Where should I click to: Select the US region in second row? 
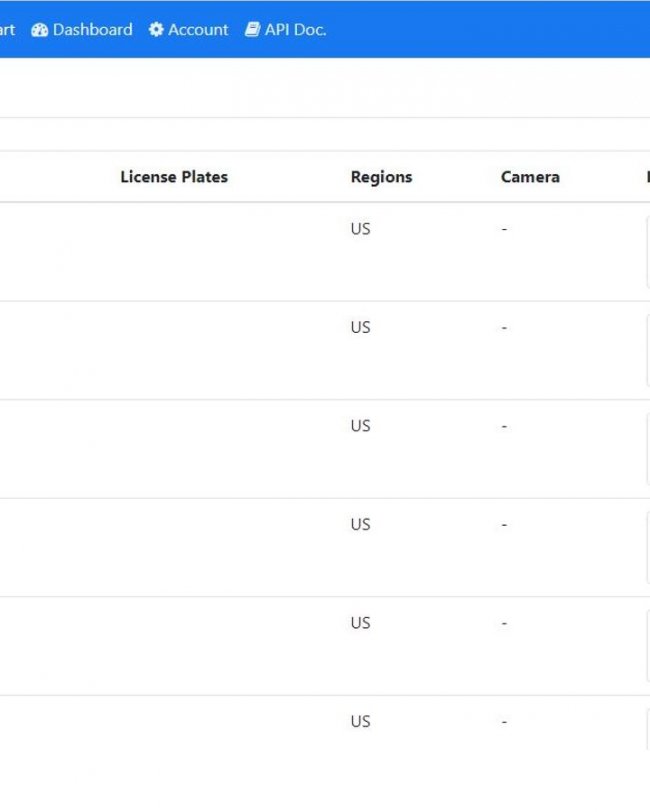click(x=360, y=327)
